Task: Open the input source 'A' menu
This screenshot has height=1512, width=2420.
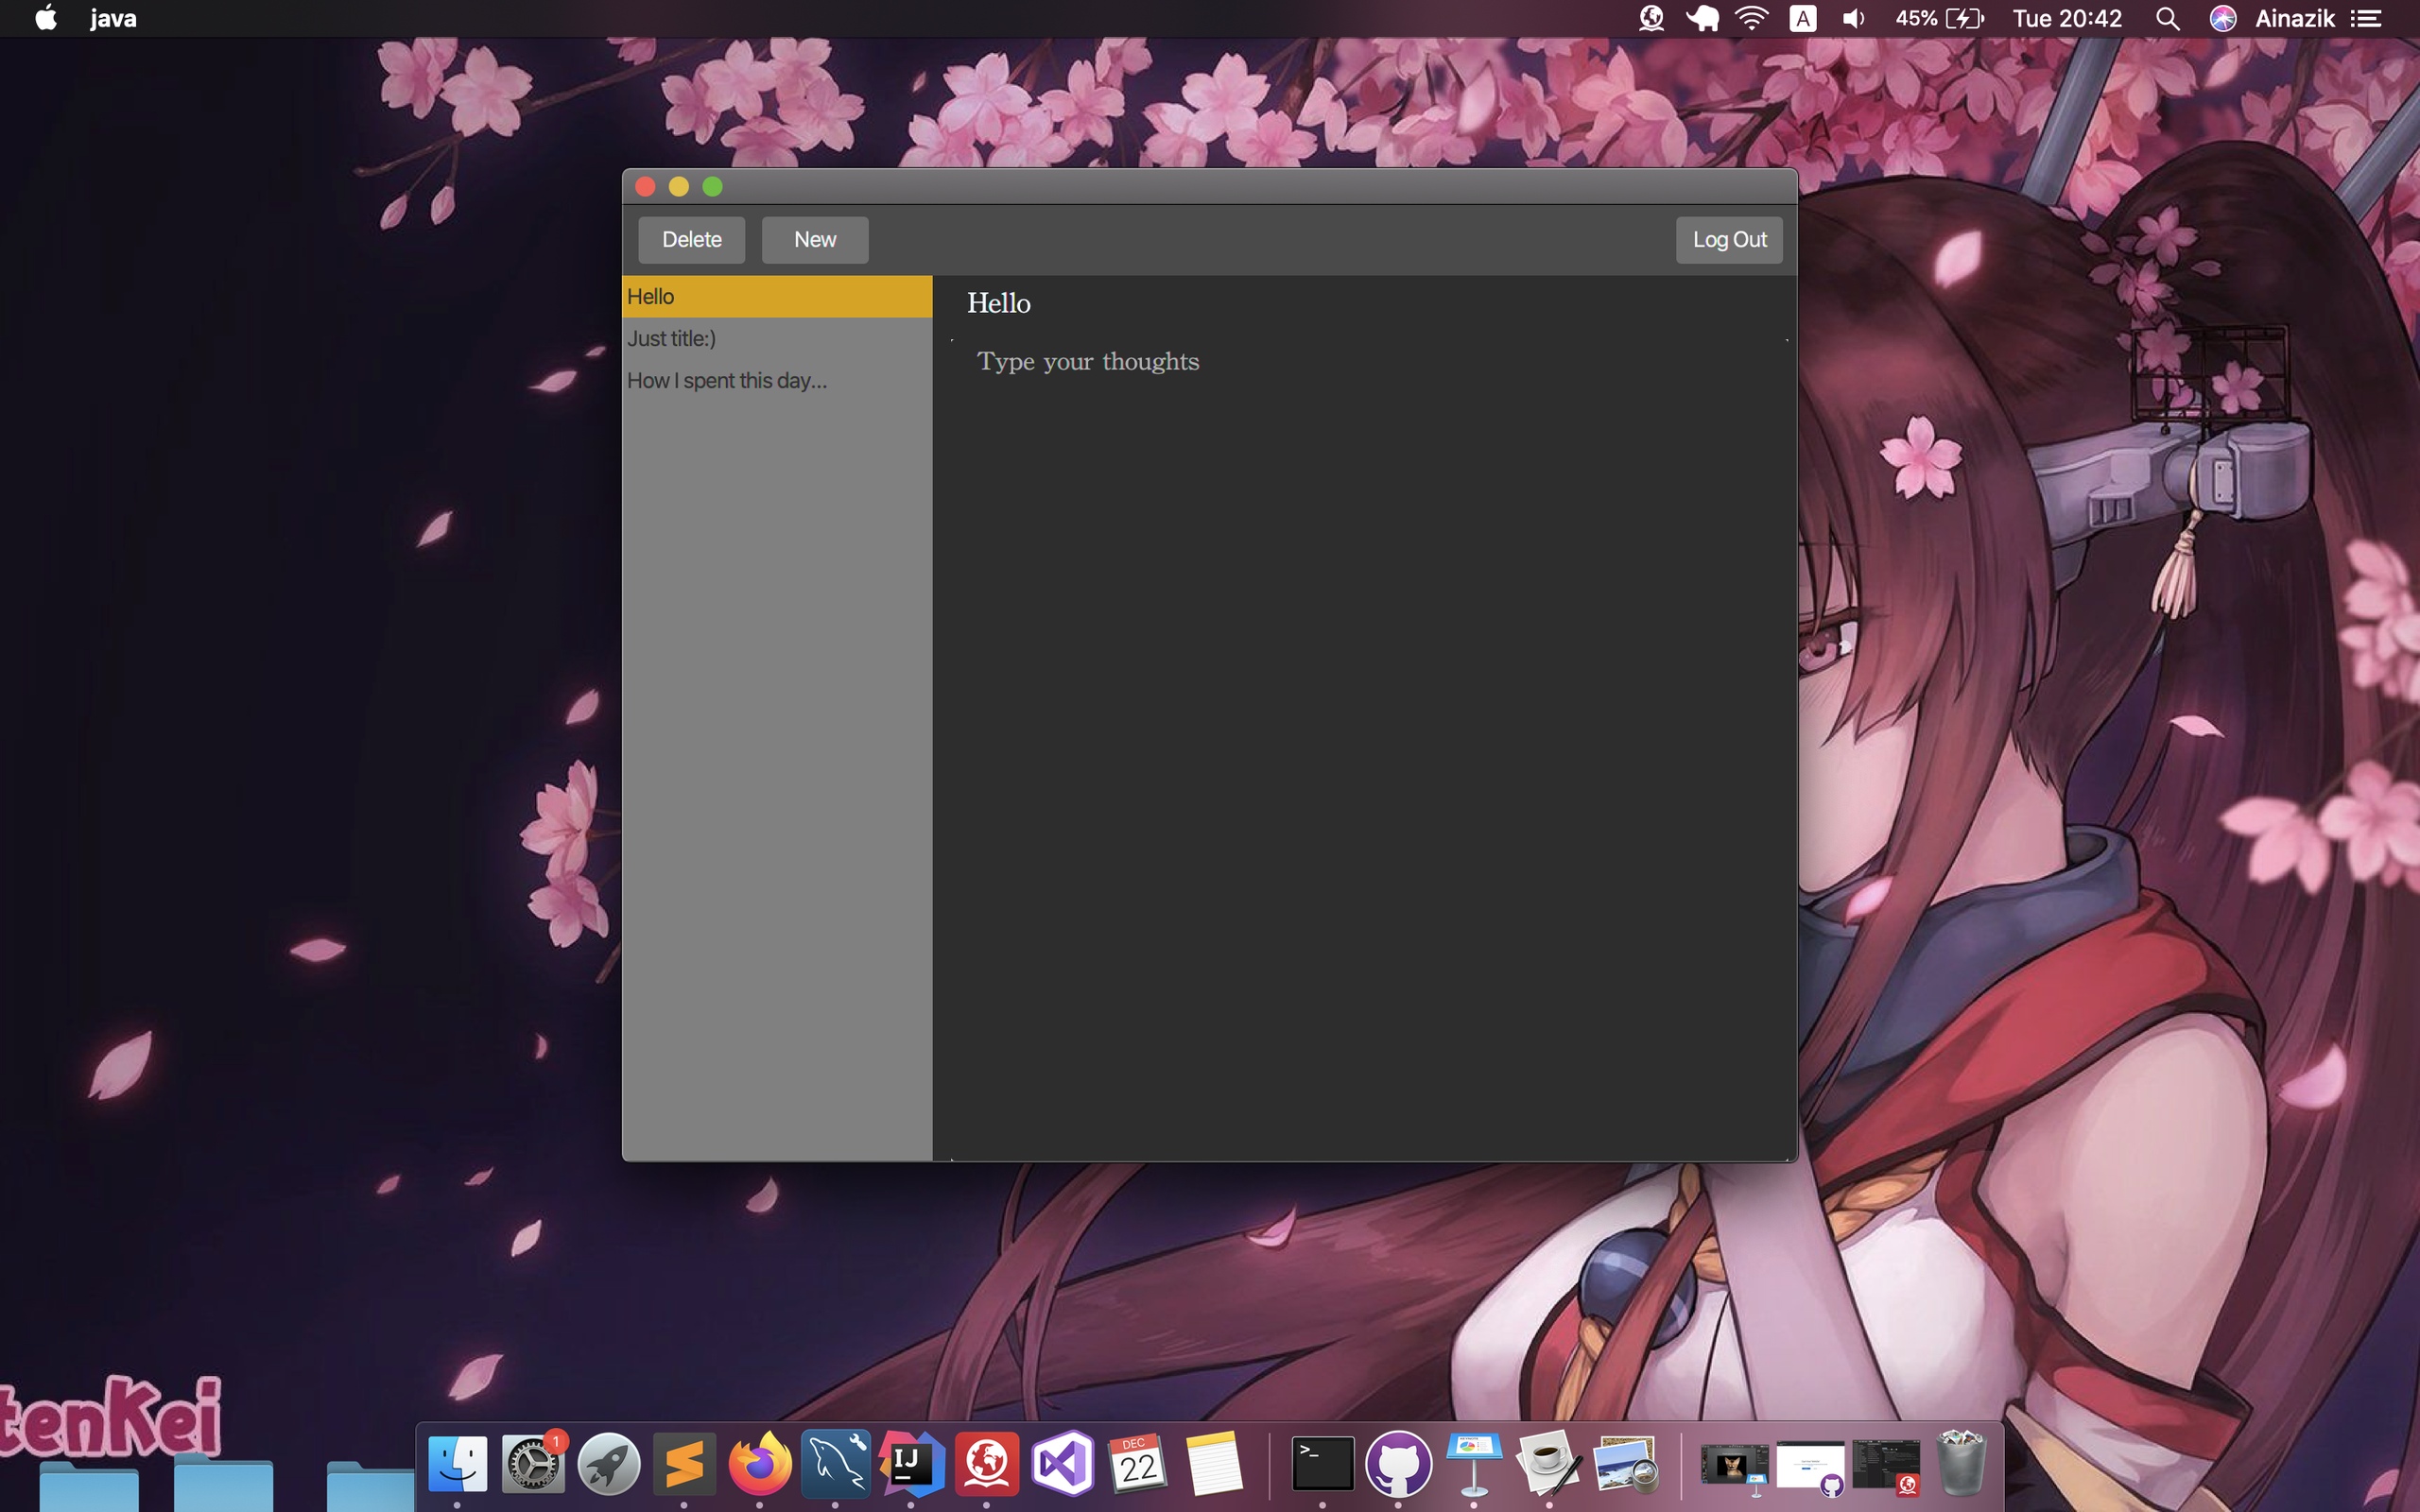Action: (x=1803, y=18)
